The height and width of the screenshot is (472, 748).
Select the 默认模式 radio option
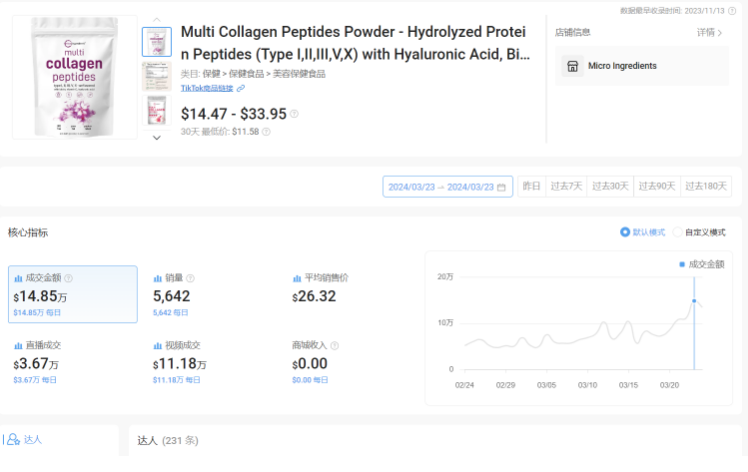[x=625, y=232]
